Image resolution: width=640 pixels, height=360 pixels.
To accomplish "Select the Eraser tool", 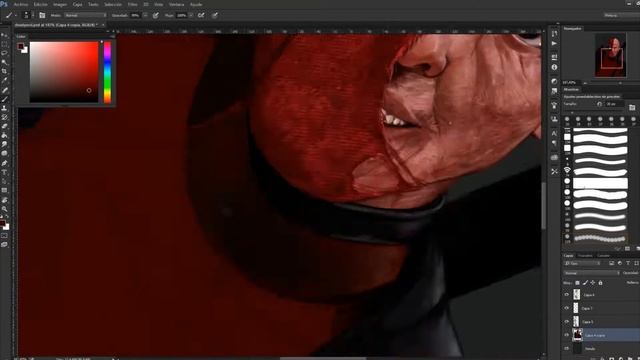I will coord(4,126).
